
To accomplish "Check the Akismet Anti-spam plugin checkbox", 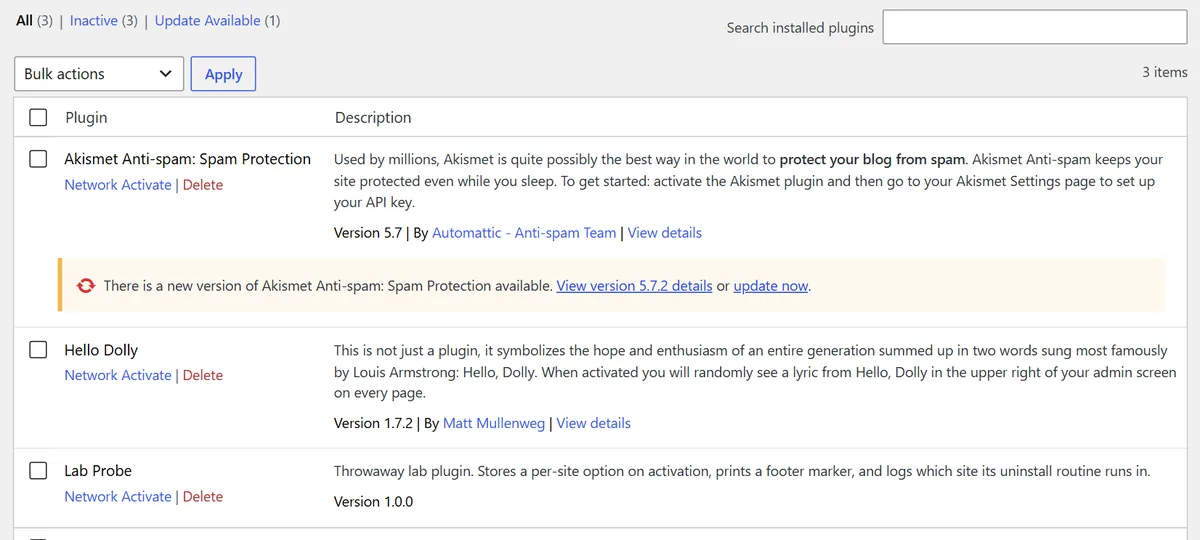I will pyautogui.click(x=38, y=159).
